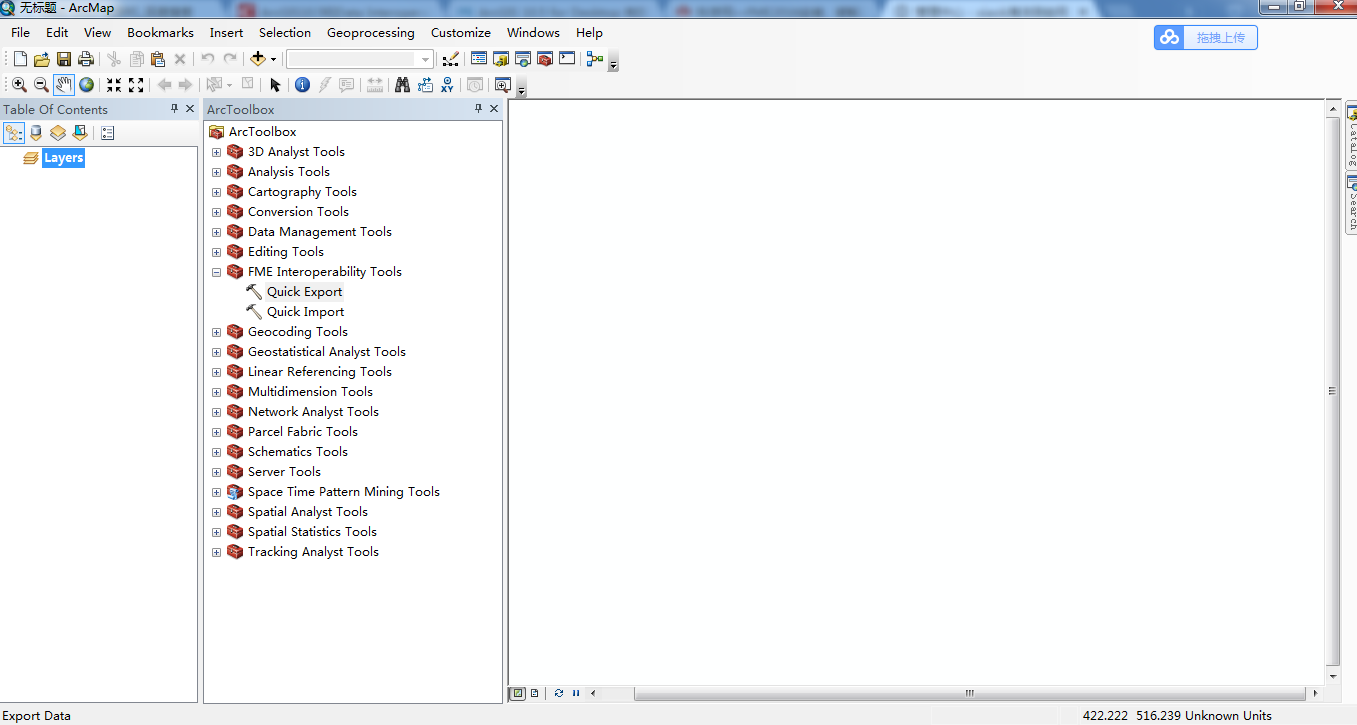Open the Table Of Contents window icon
Viewport: 1357px width, 725px height.
479,59
